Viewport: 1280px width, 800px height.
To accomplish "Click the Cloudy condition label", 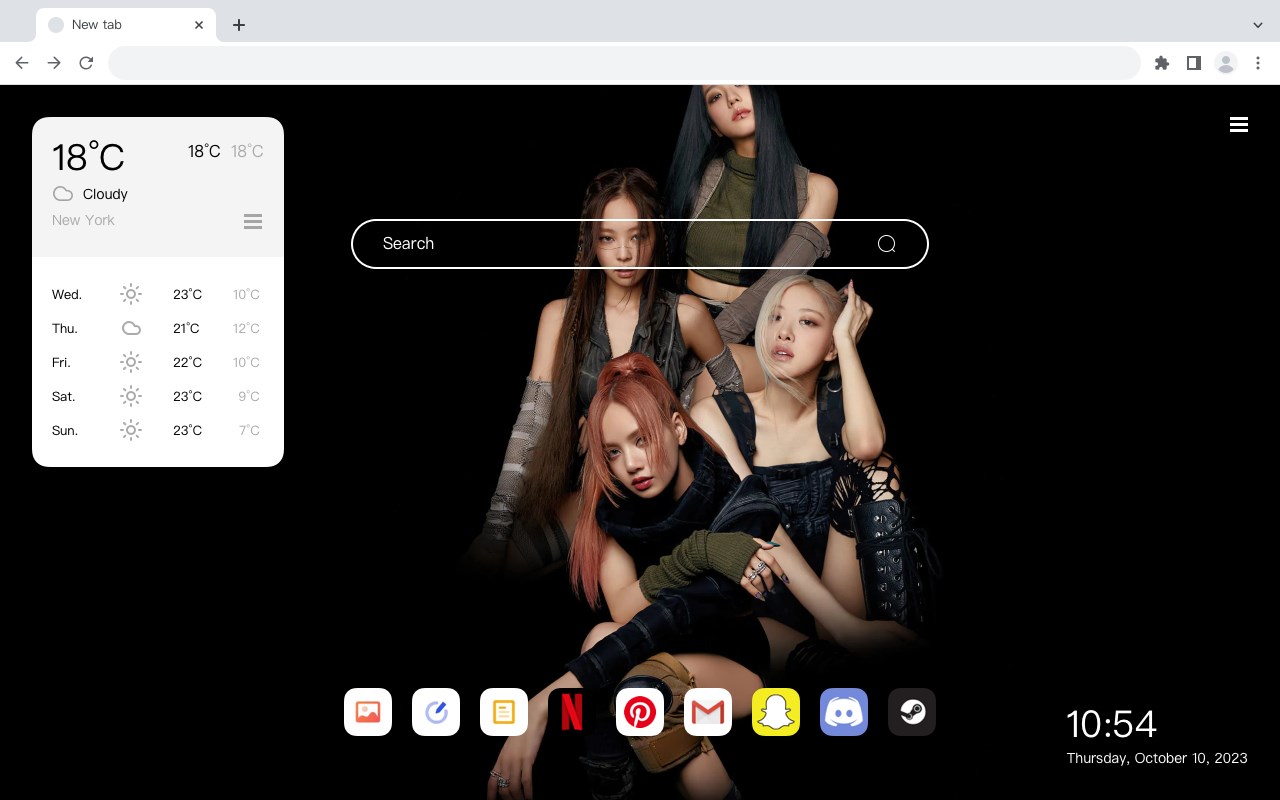I will pos(105,194).
